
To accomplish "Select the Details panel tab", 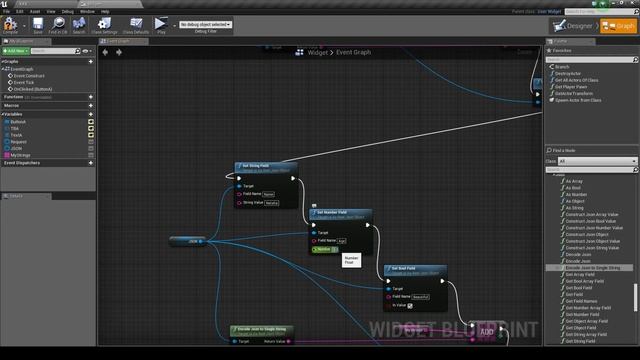I will (x=26, y=196).
